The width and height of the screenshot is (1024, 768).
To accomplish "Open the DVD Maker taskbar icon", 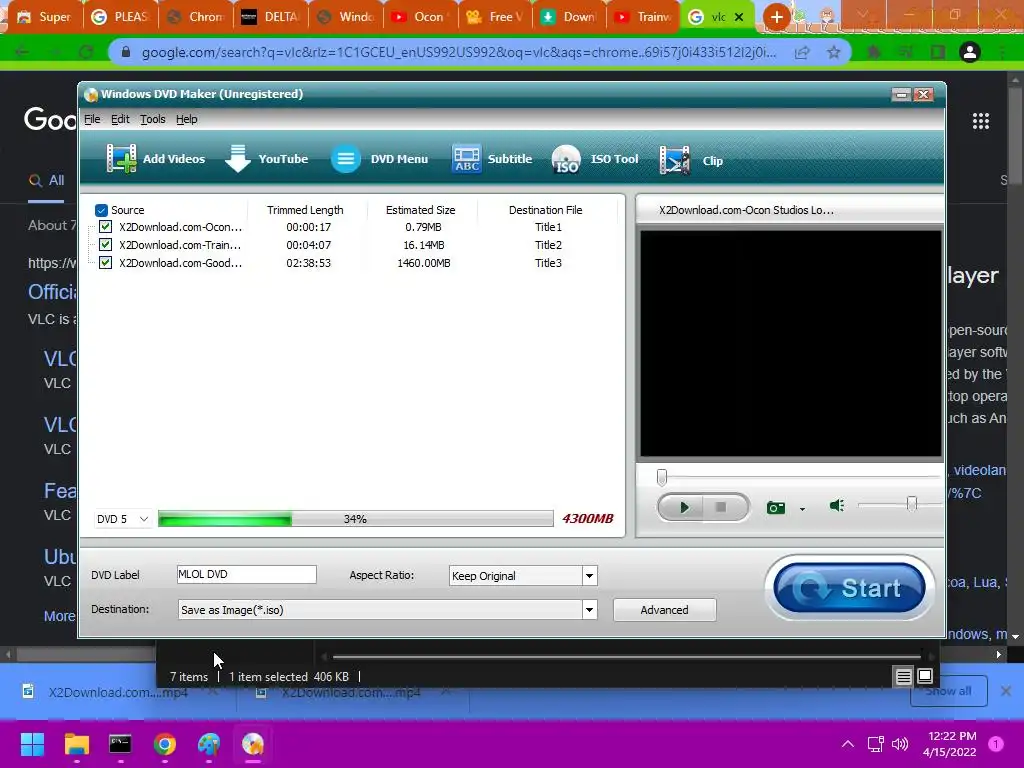I will coord(253,744).
